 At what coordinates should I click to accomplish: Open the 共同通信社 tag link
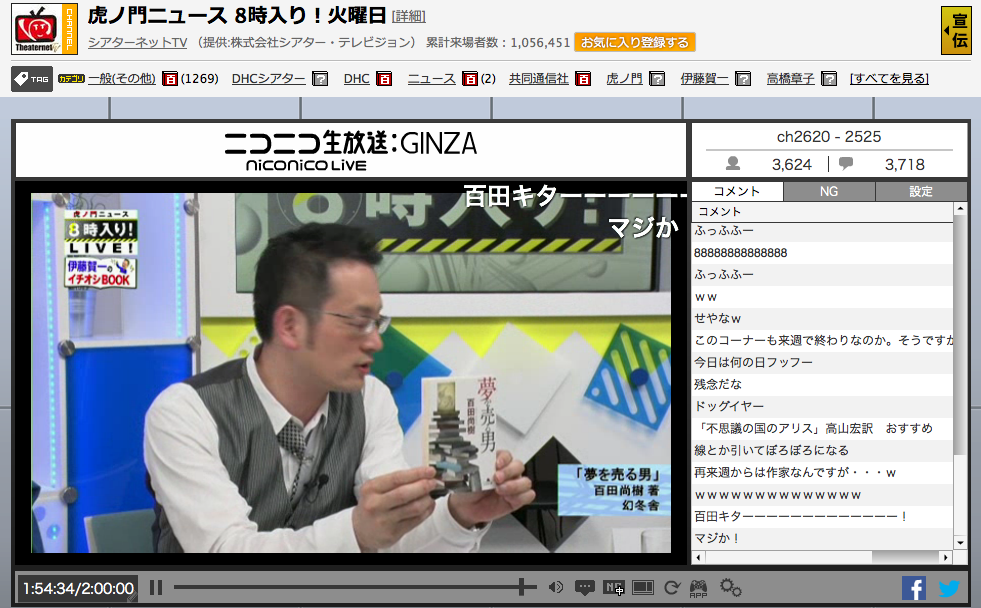tap(539, 79)
